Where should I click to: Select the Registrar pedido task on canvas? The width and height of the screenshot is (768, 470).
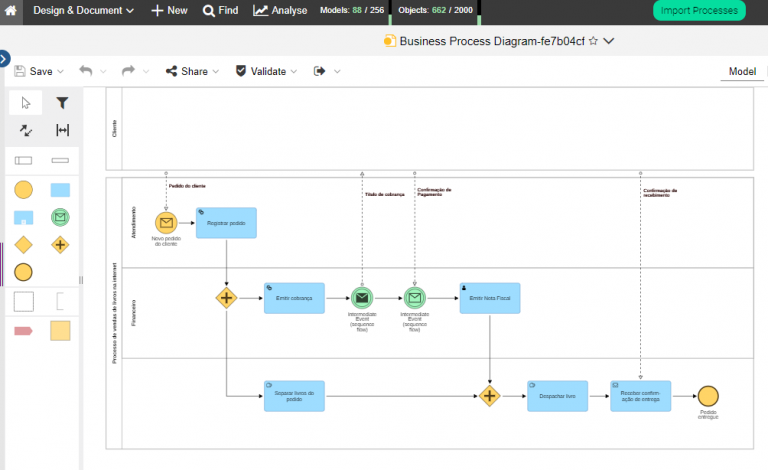[226, 223]
